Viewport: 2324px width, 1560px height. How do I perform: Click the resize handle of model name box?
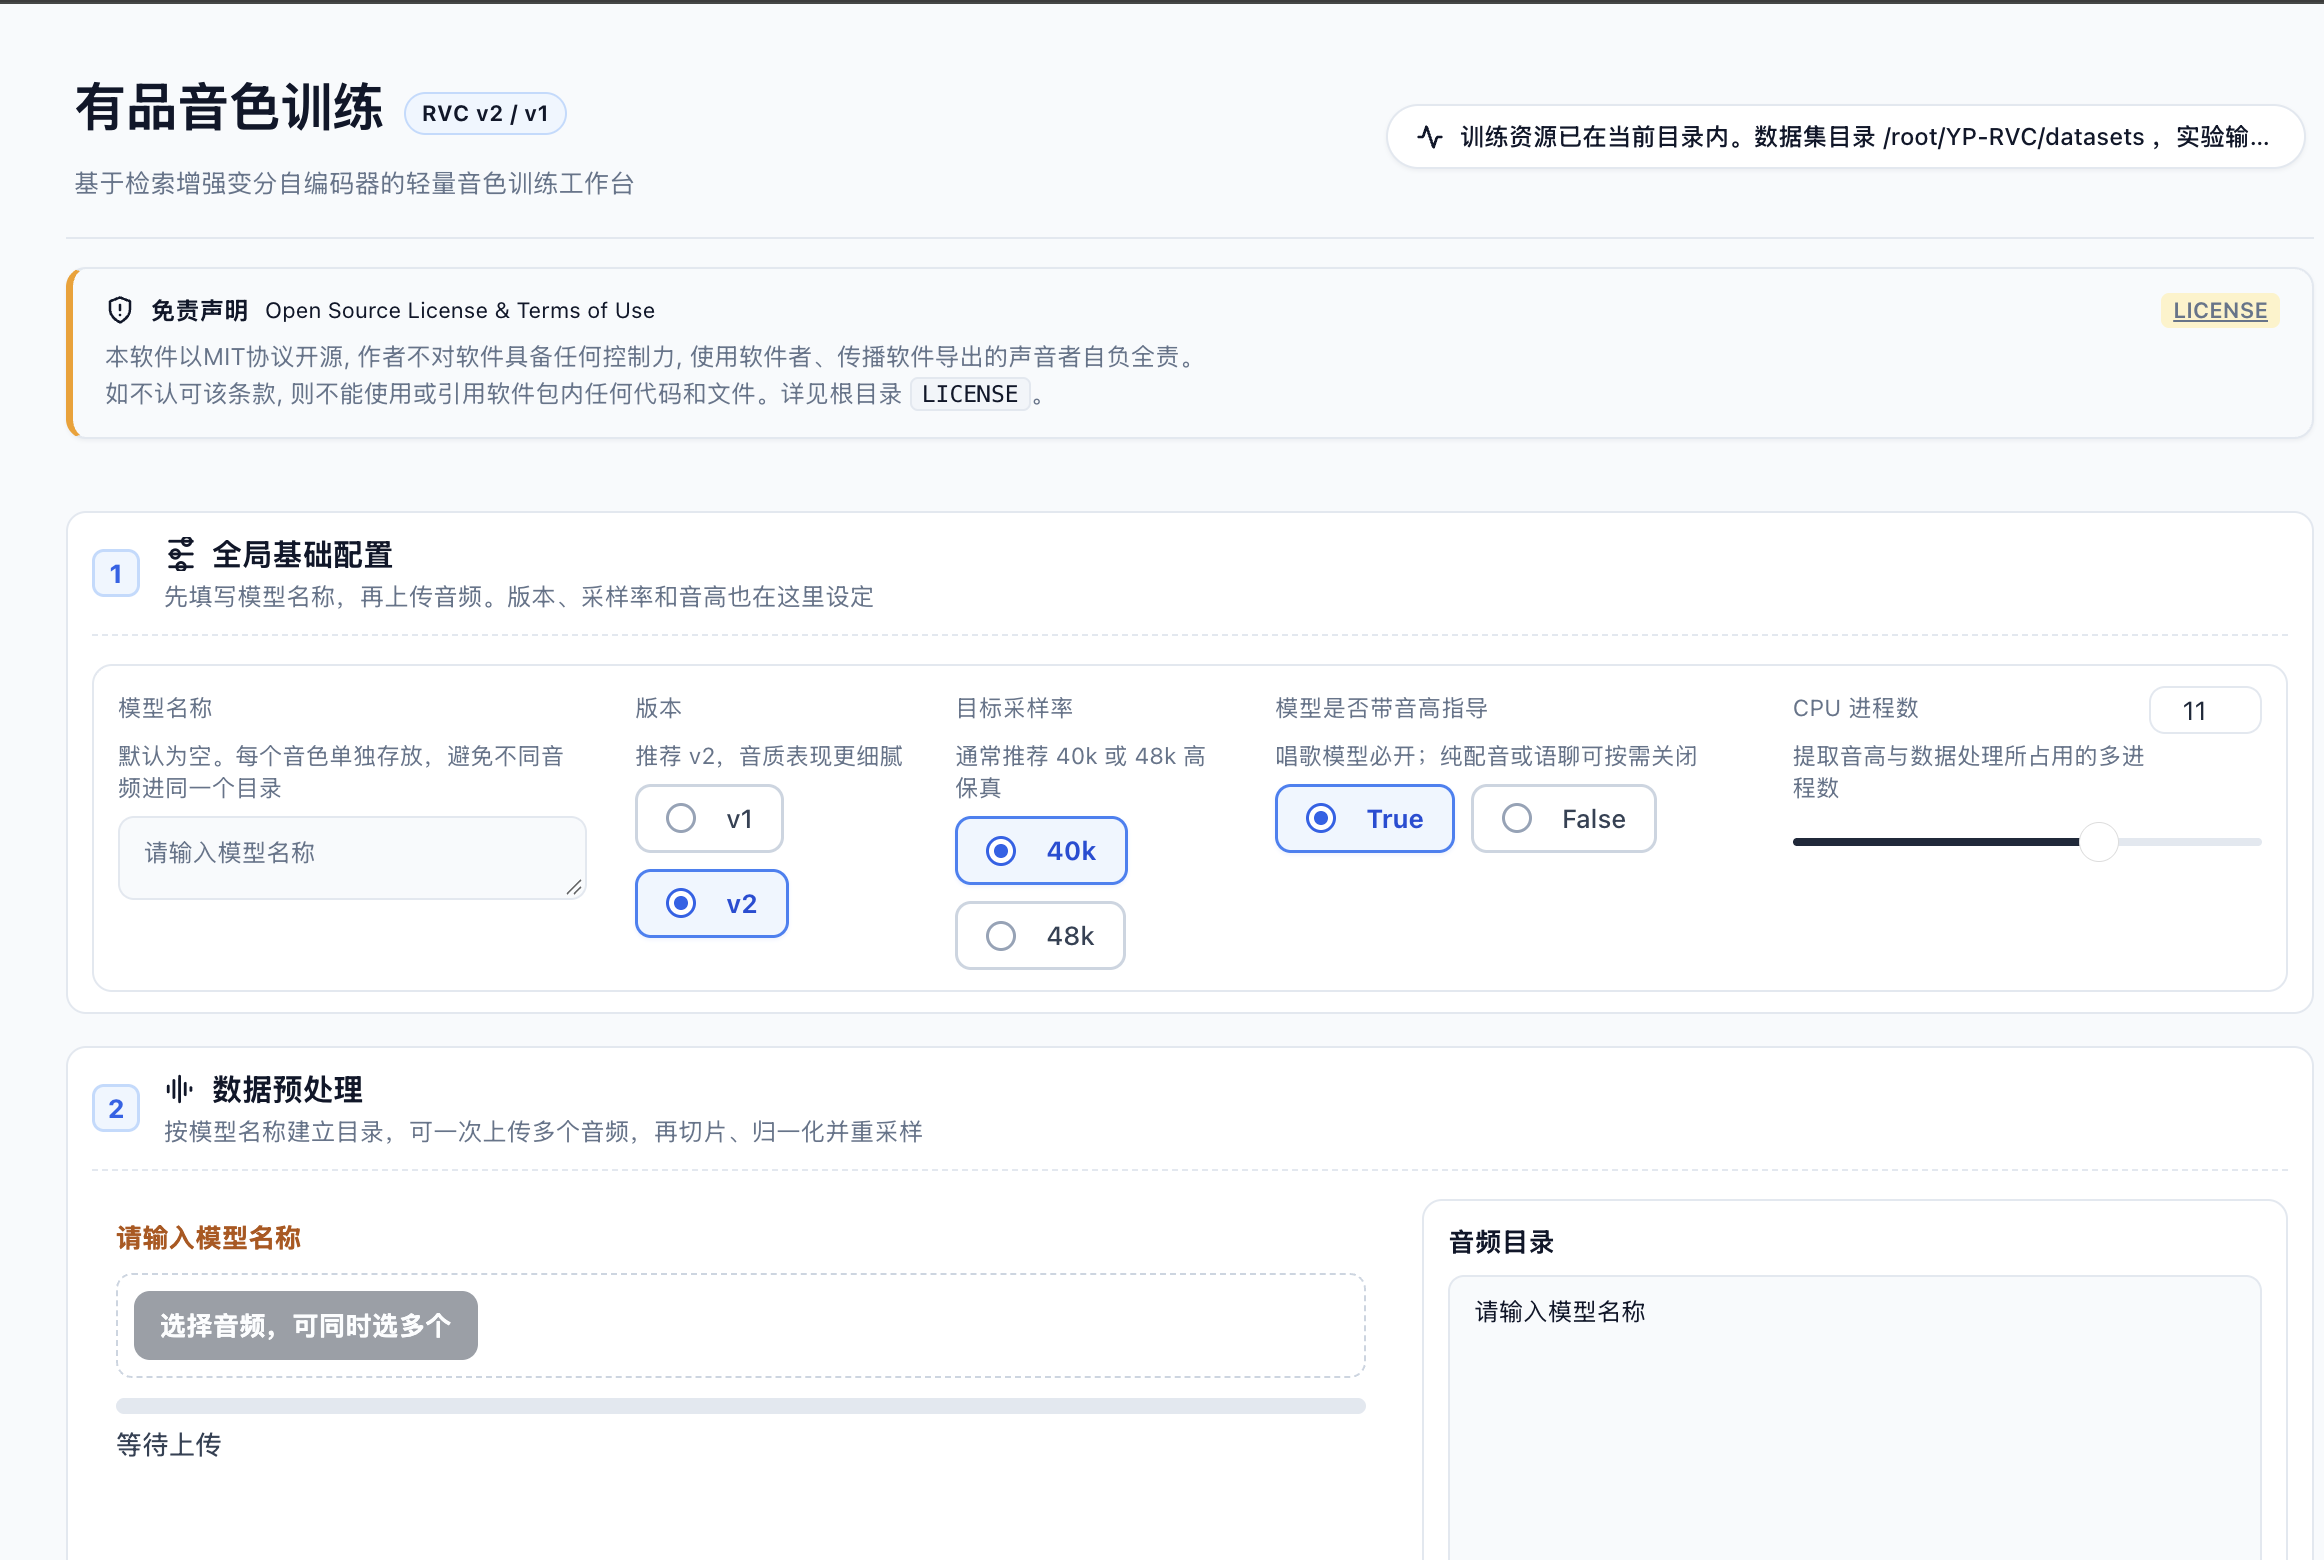pos(574,887)
